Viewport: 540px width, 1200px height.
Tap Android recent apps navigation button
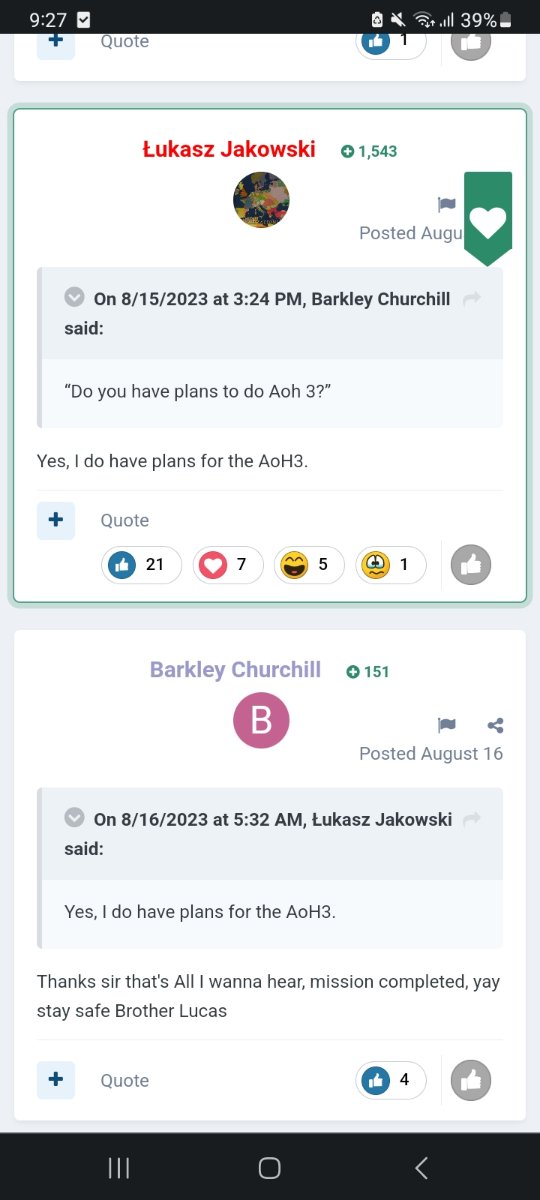(119, 1167)
